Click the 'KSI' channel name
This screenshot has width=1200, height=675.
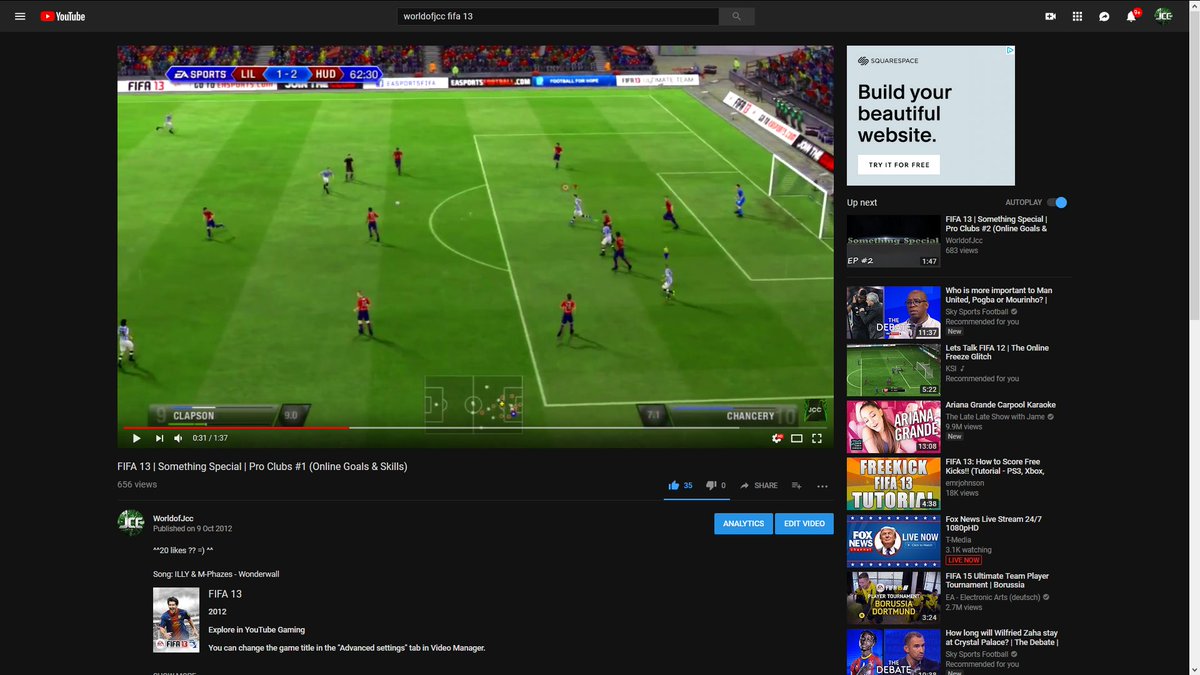pyautogui.click(x=952, y=369)
